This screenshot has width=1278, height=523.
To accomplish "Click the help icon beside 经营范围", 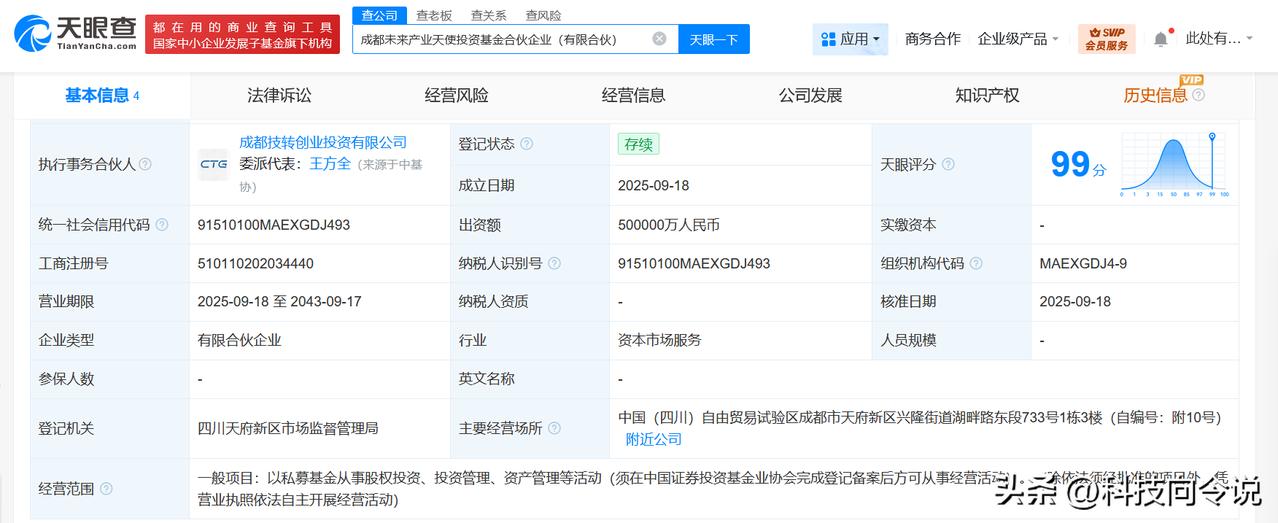I will pyautogui.click(x=106, y=489).
